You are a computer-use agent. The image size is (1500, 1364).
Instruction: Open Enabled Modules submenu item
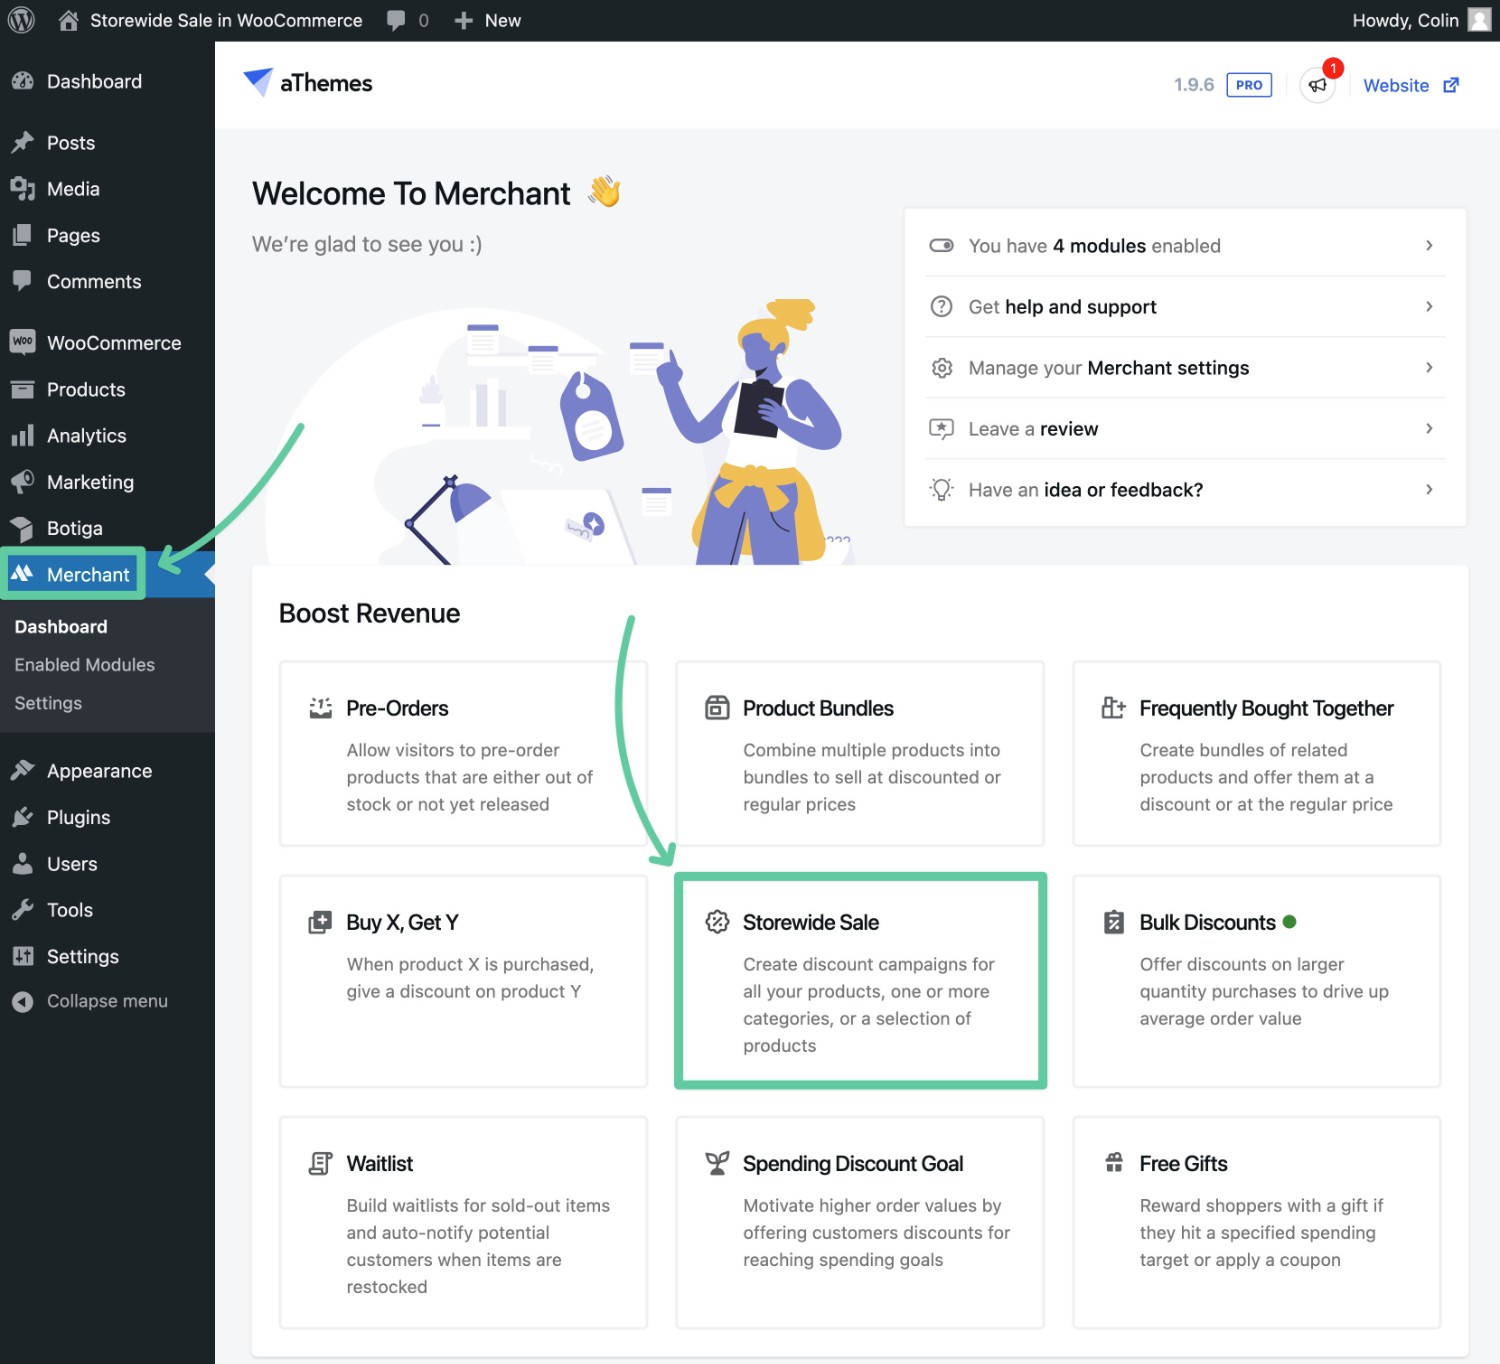[85, 665]
